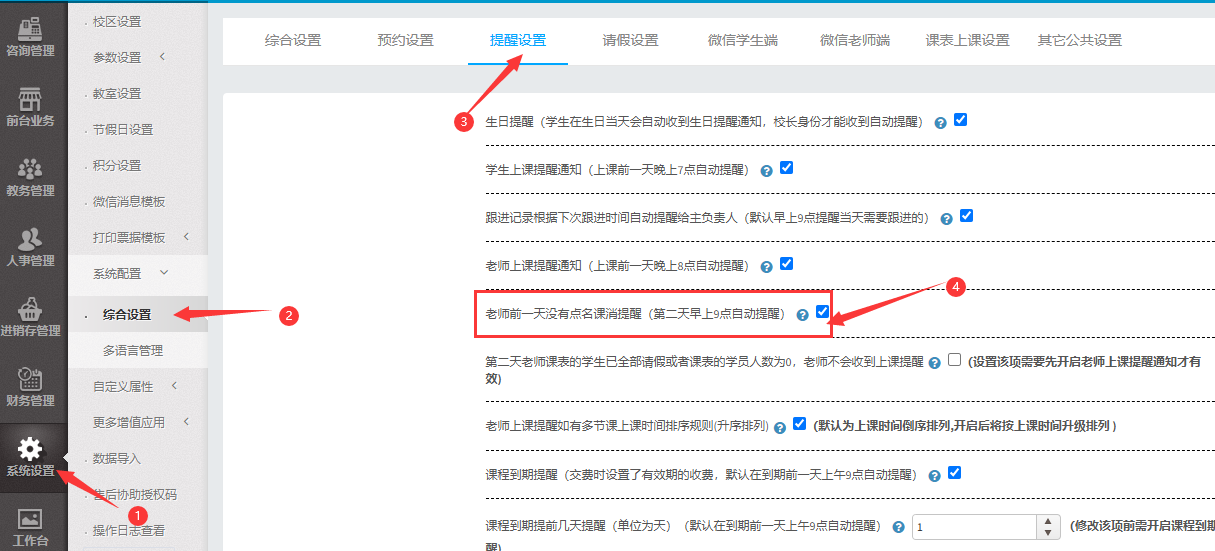This screenshot has height=551, width=1215.
Task: Decrease the 提前几天提醒 days value
Action: pyautogui.click(x=1049, y=533)
